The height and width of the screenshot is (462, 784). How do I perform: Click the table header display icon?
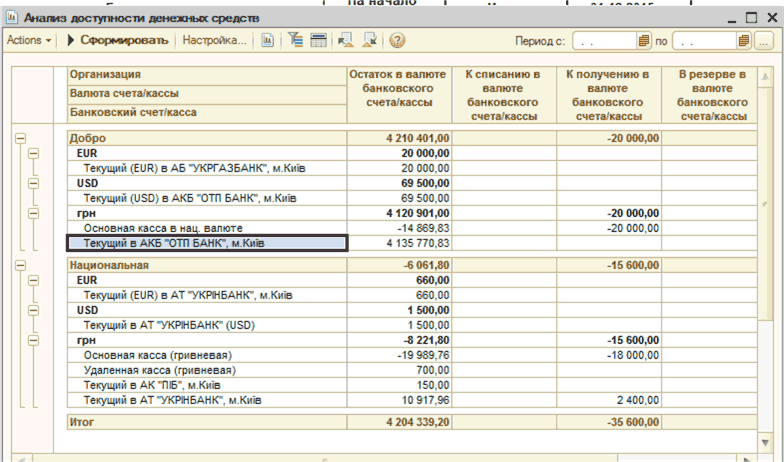[x=318, y=41]
